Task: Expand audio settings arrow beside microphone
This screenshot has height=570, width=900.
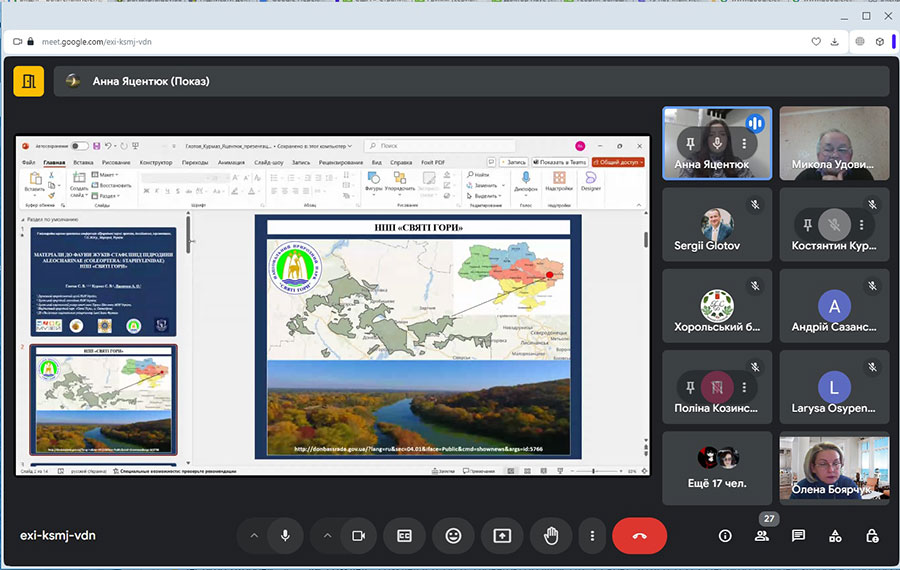Action: [x=254, y=536]
